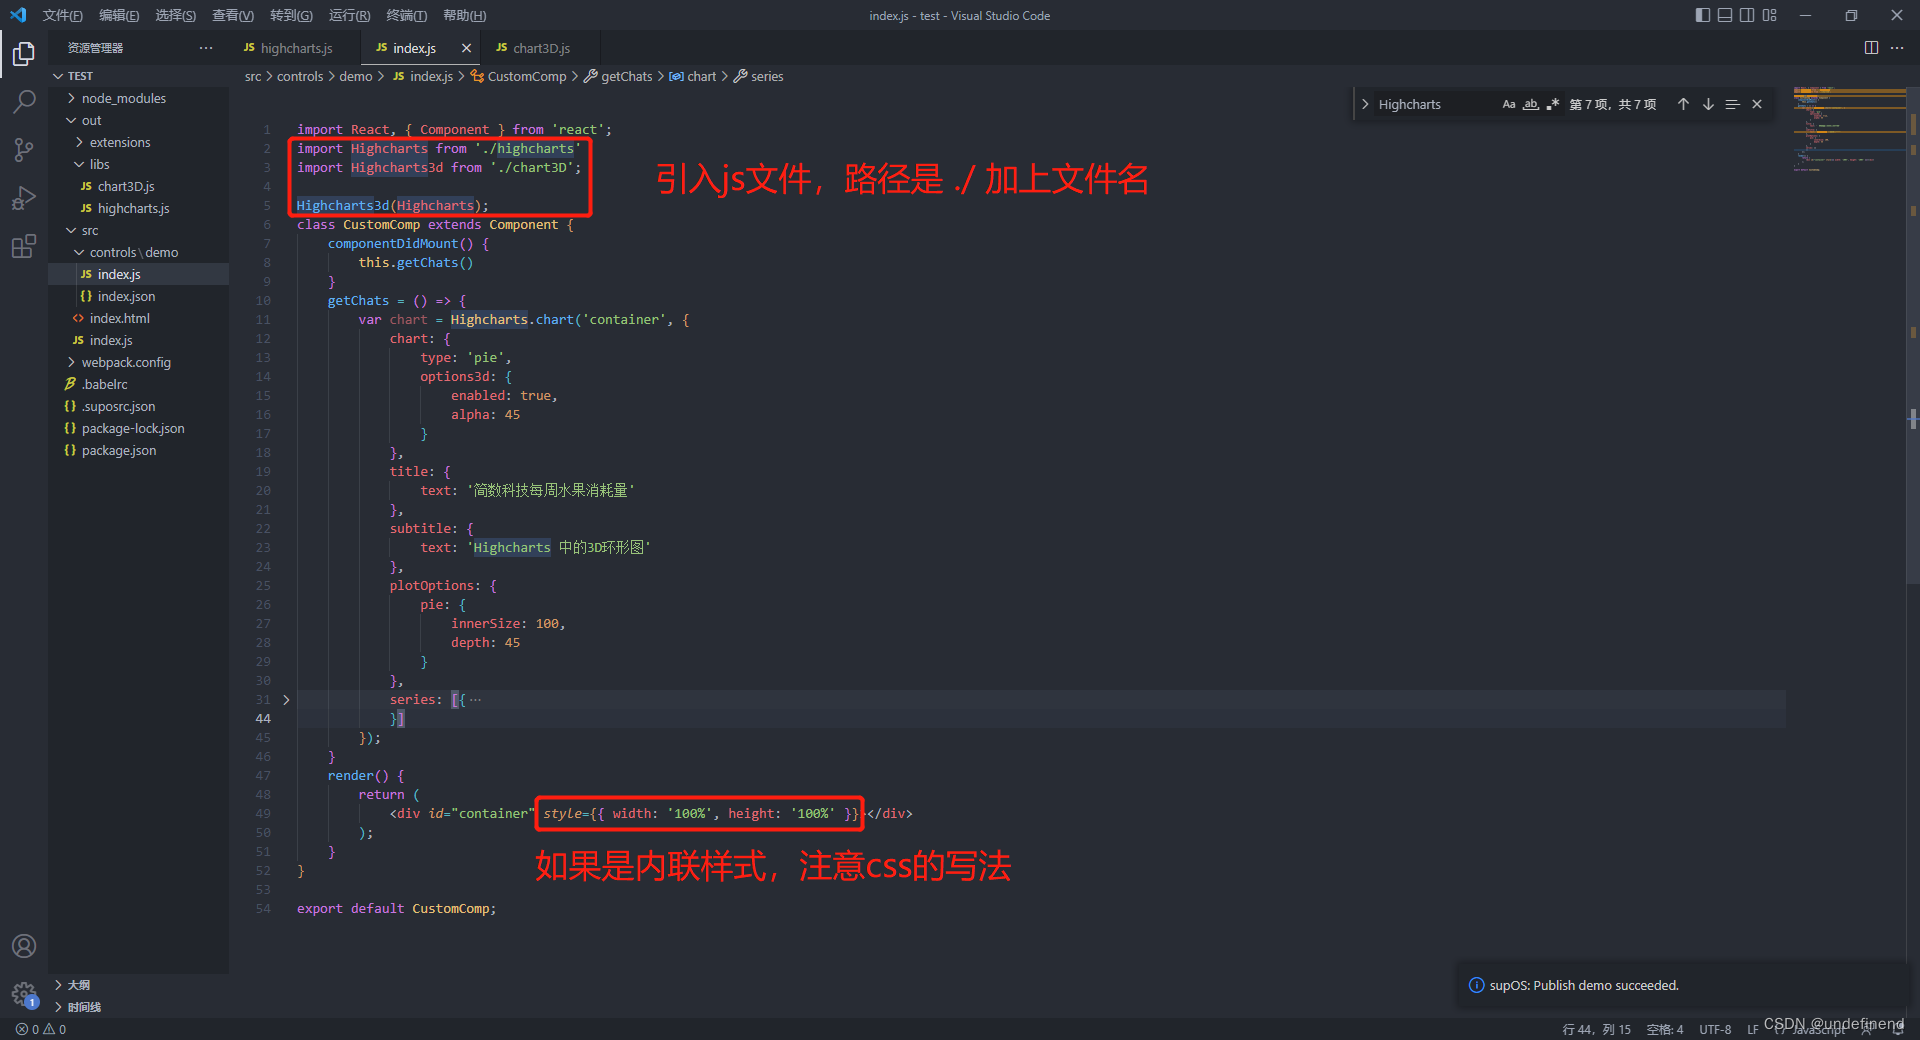Screen dimensions: 1920x1040
Task: Expand the 大纲 outline section
Action: pyautogui.click(x=138, y=985)
